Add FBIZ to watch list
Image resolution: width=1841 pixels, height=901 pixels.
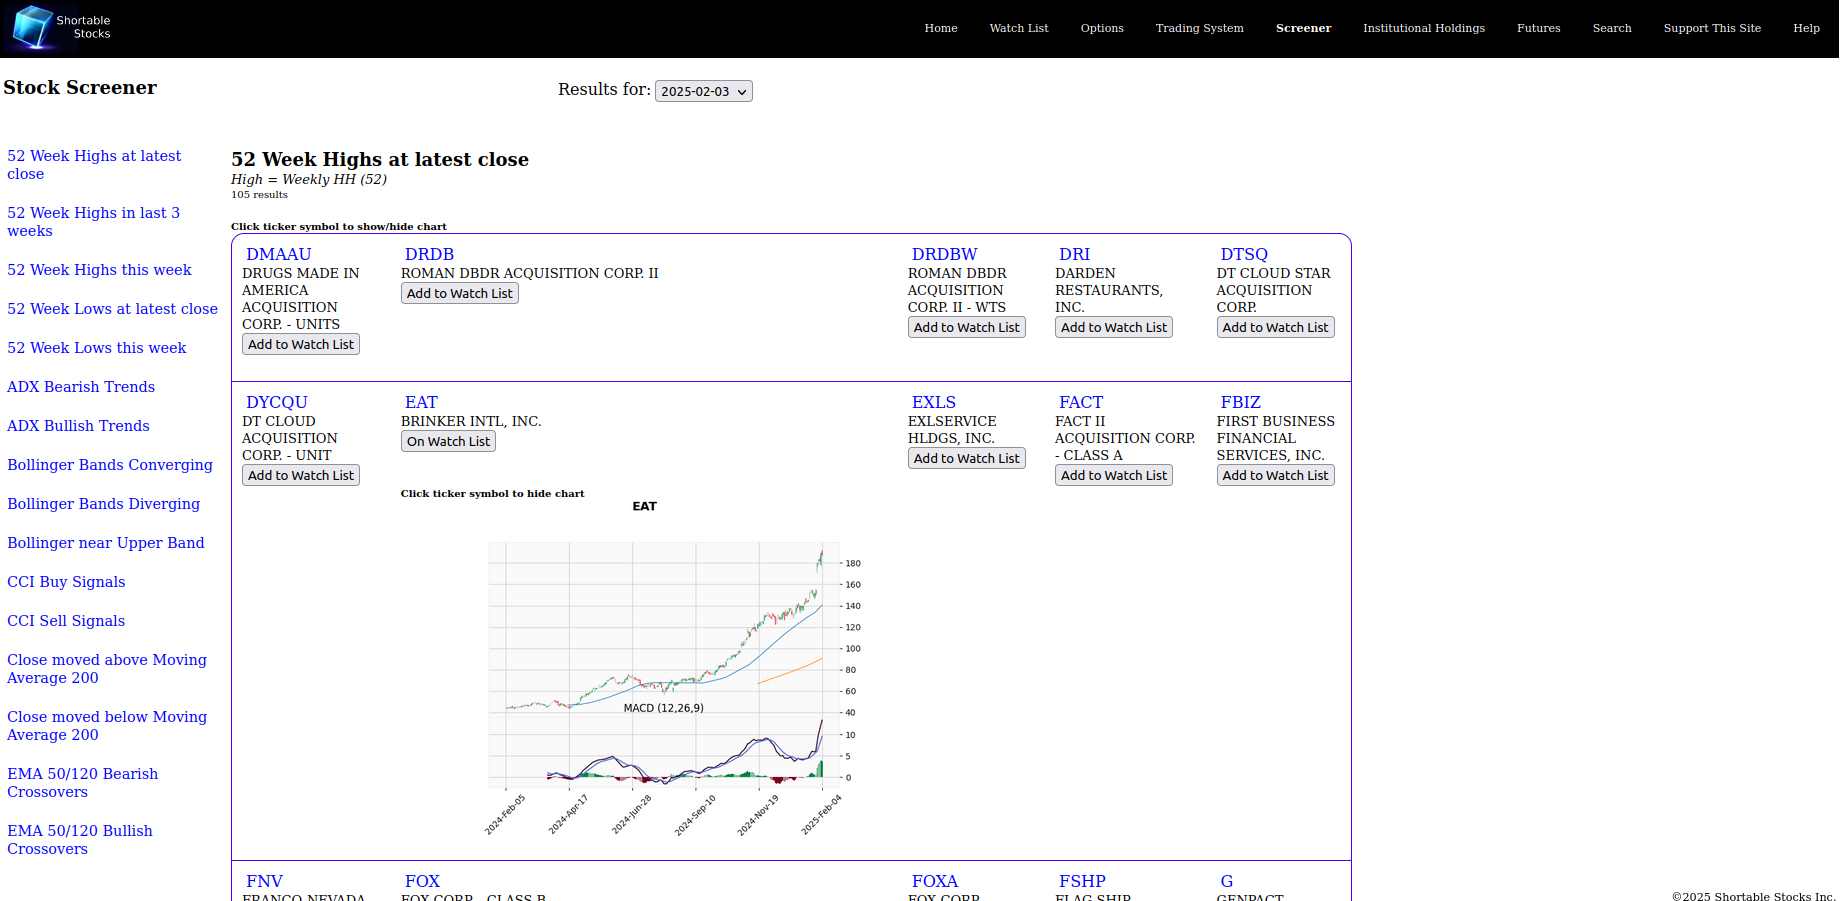pyautogui.click(x=1276, y=475)
